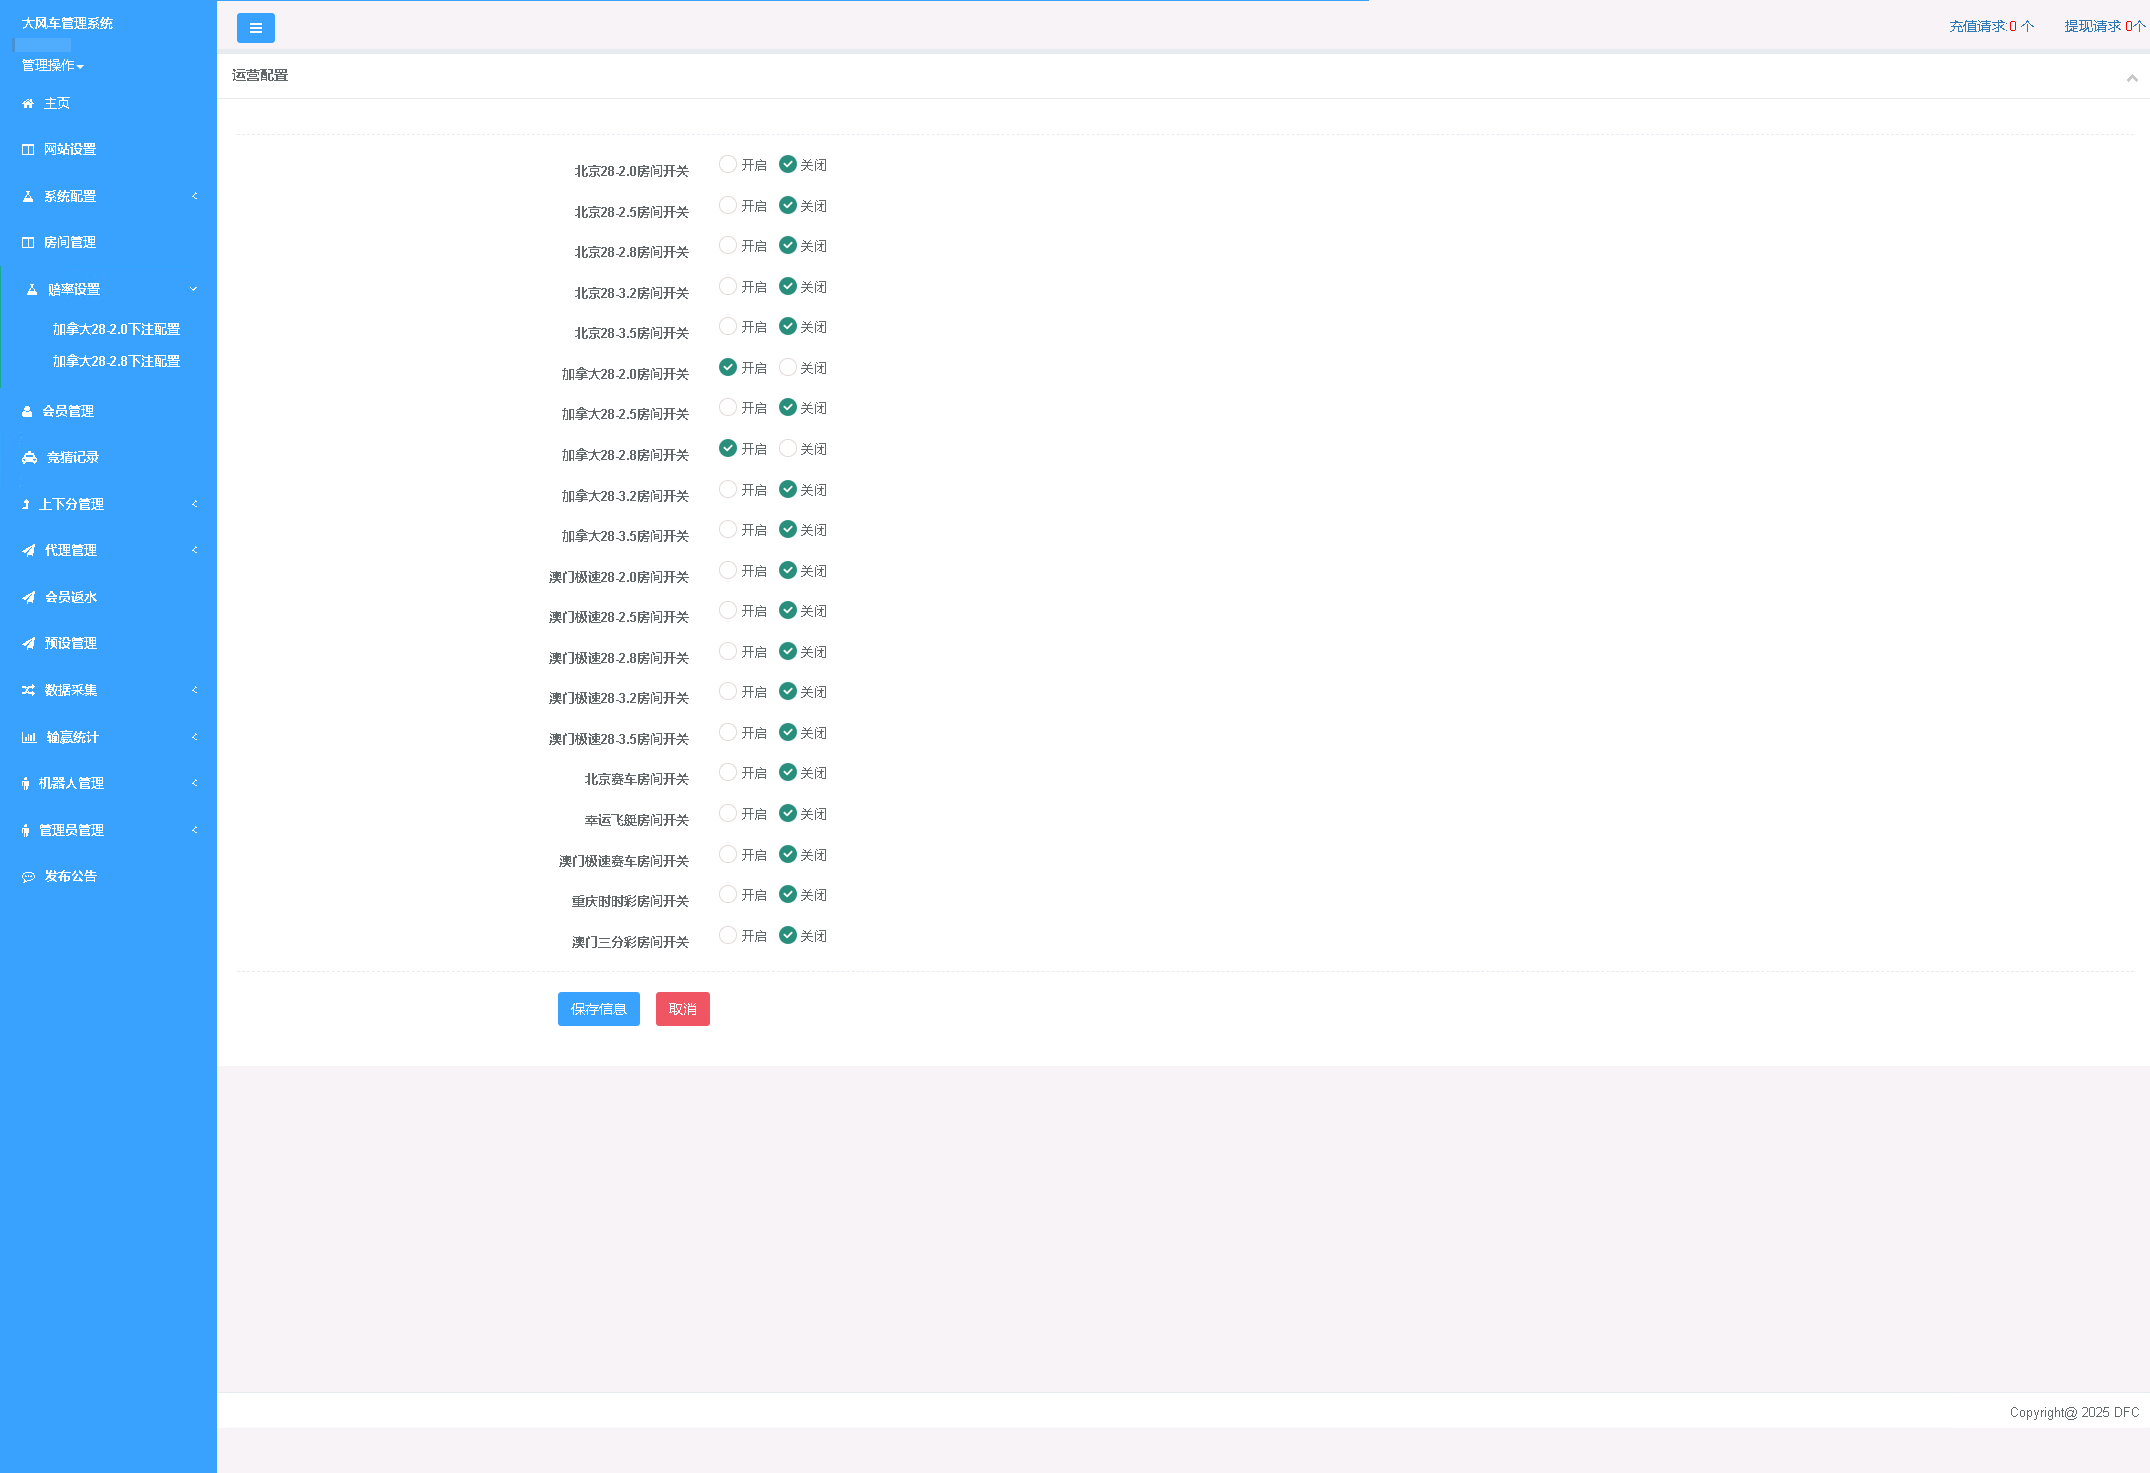This screenshot has height=1473, width=2150.
Task: Click the bar chart icon beside 输赢统计
Action: pyautogui.click(x=28, y=737)
